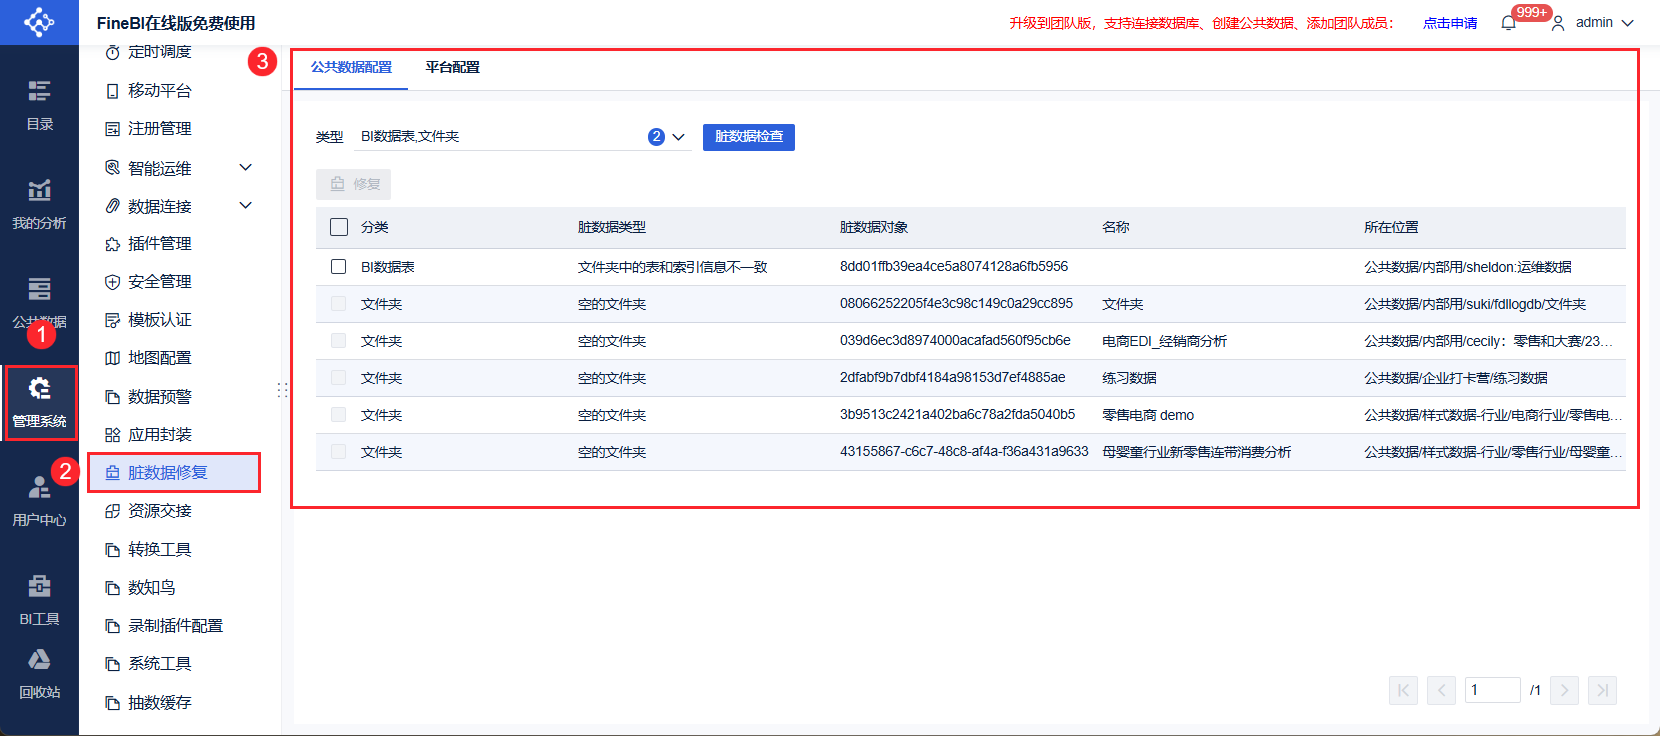Click the 脏数据检查 button

point(749,137)
